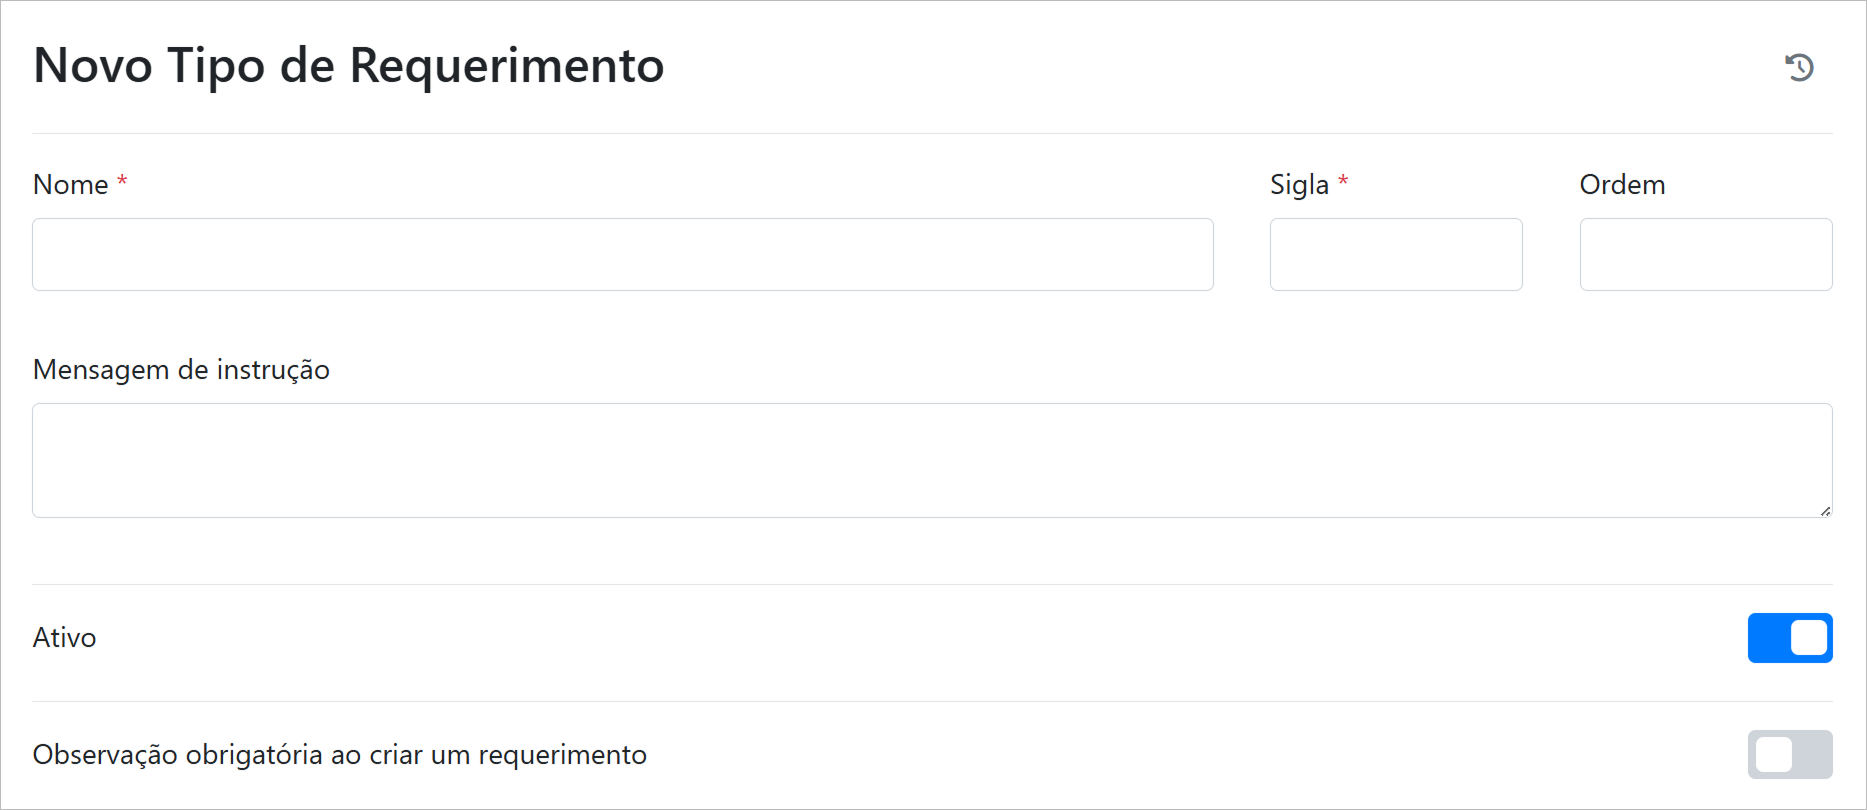Click the divider between Ativo and Observação rows
The height and width of the screenshot is (810, 1867).
930,701
